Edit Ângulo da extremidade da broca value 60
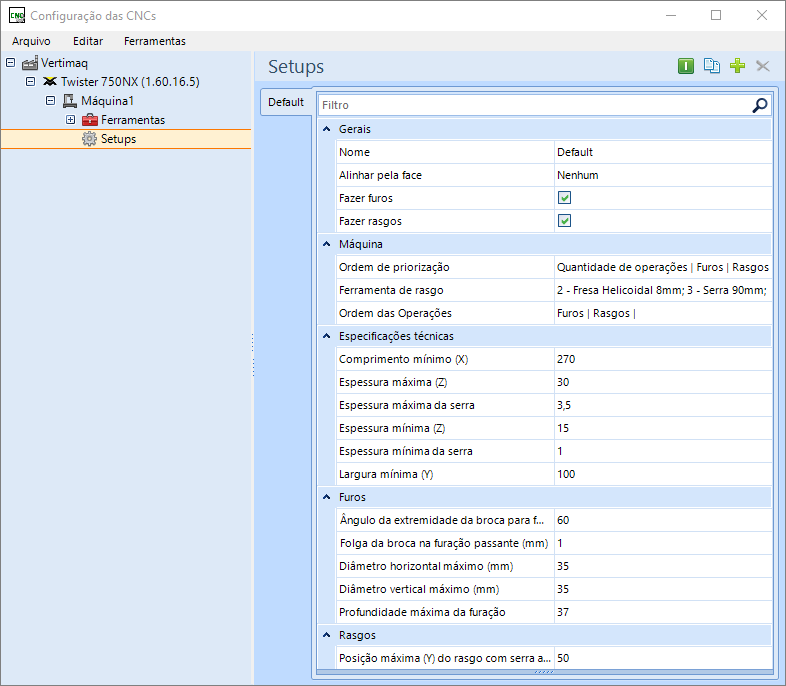Screen dimensions: 786x686 (x=663, y=520)
